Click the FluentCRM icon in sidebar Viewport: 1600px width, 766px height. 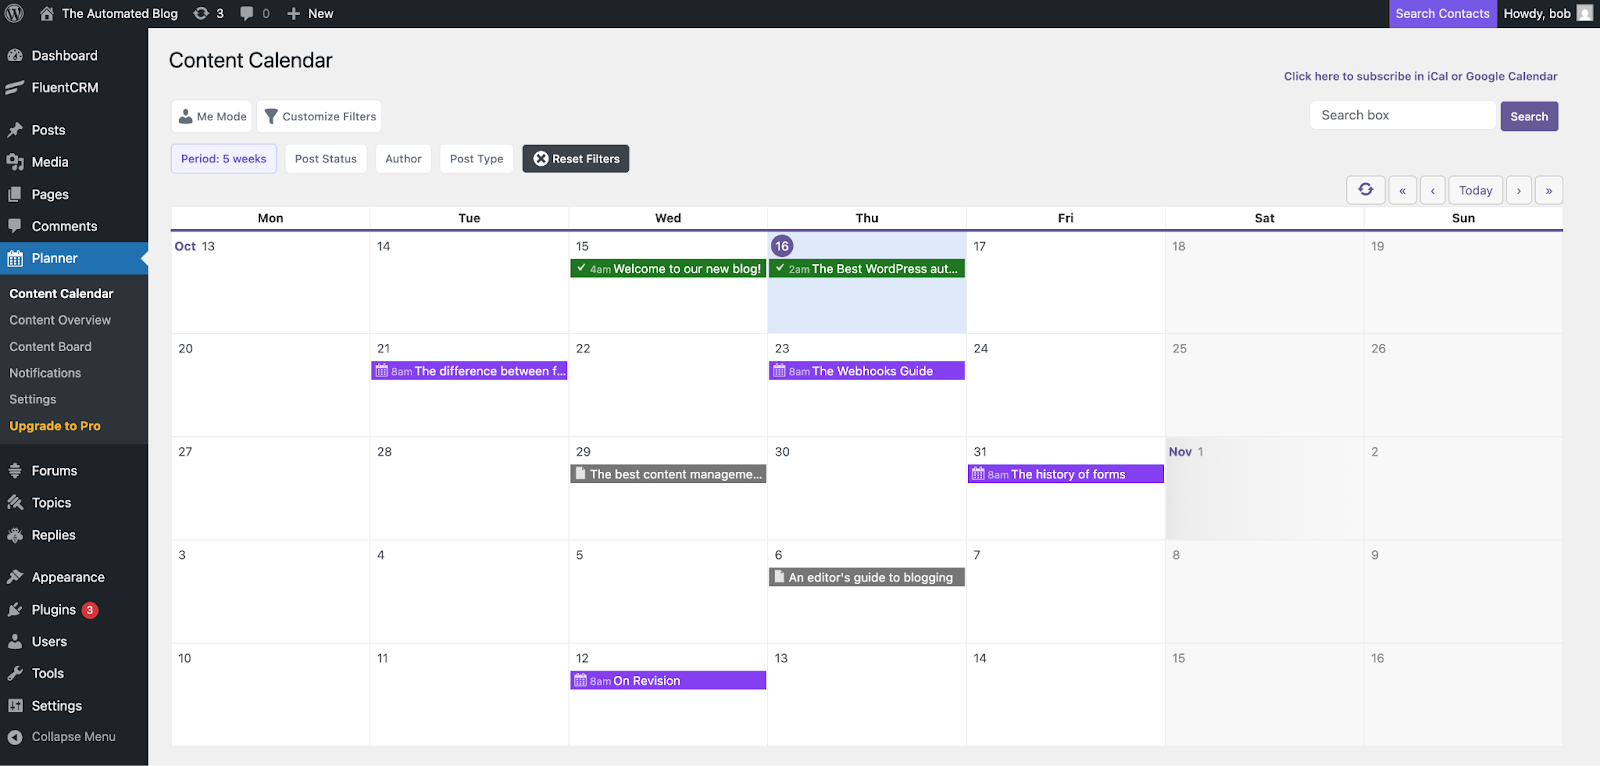pyautogui.click(x=15, y=87)
